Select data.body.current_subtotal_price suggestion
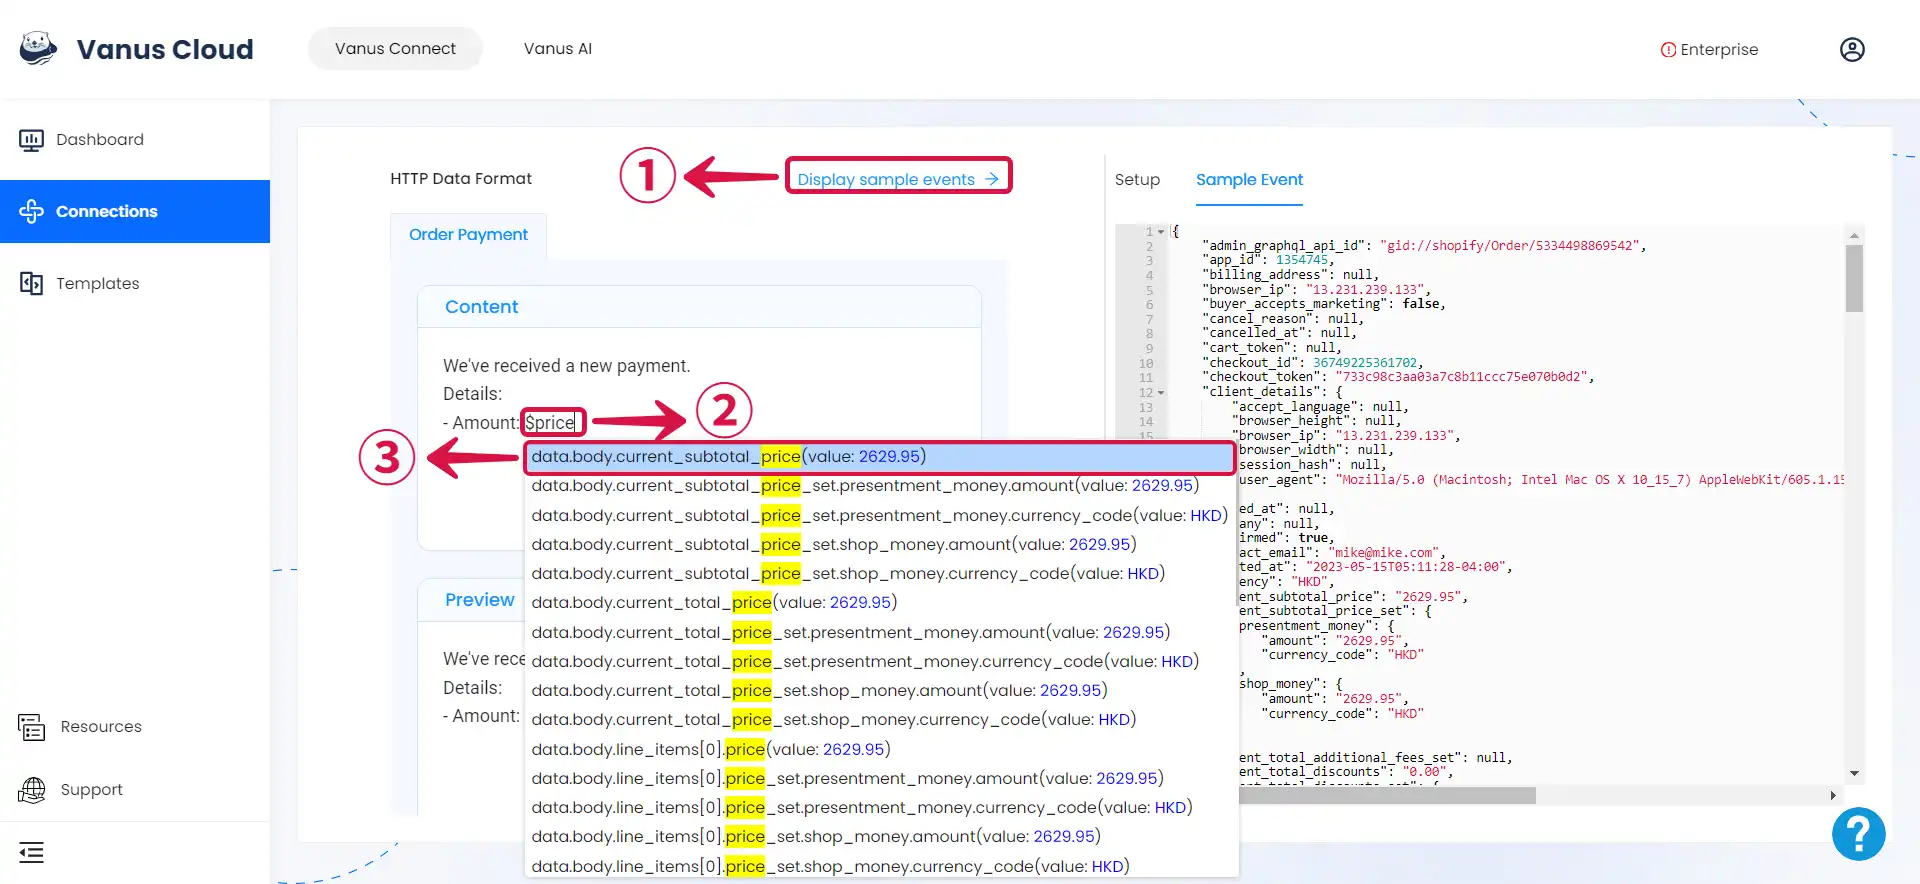The width and height of the screenshot is (1920, 884). (880, 457)
